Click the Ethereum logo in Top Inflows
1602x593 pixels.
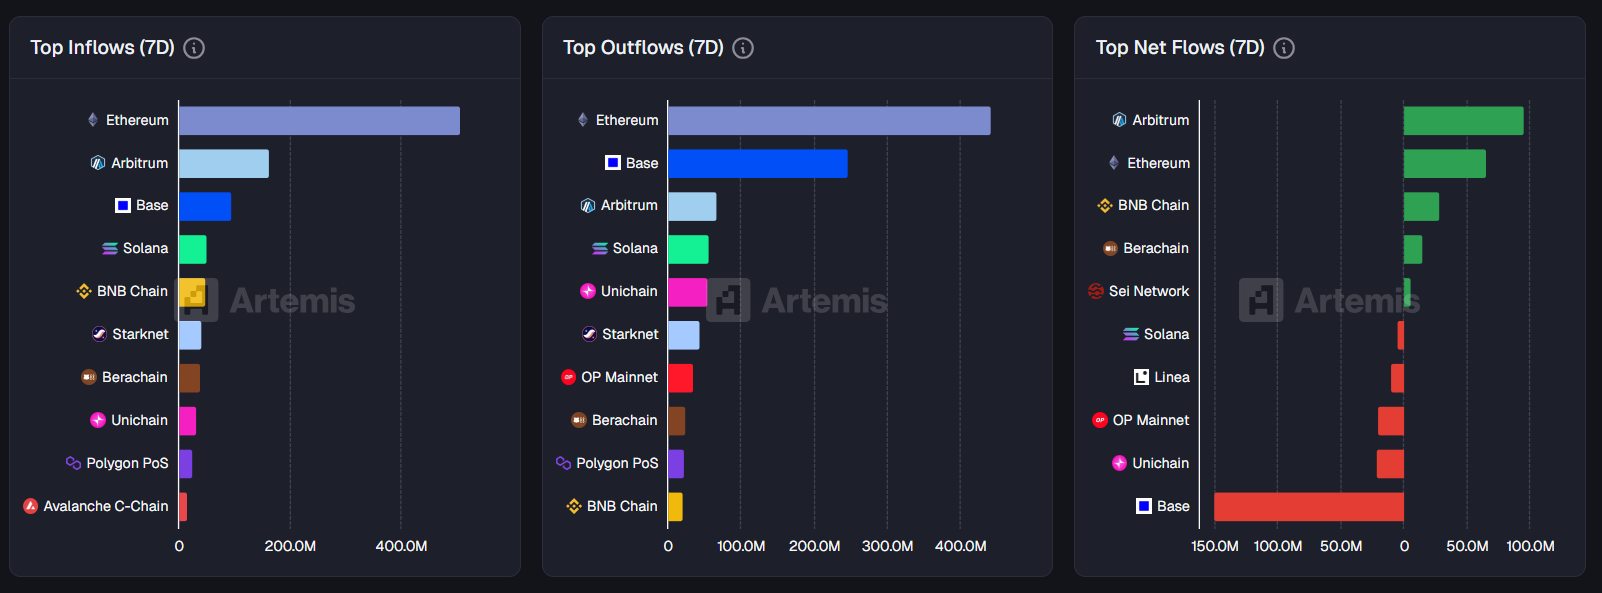[93, 120]
